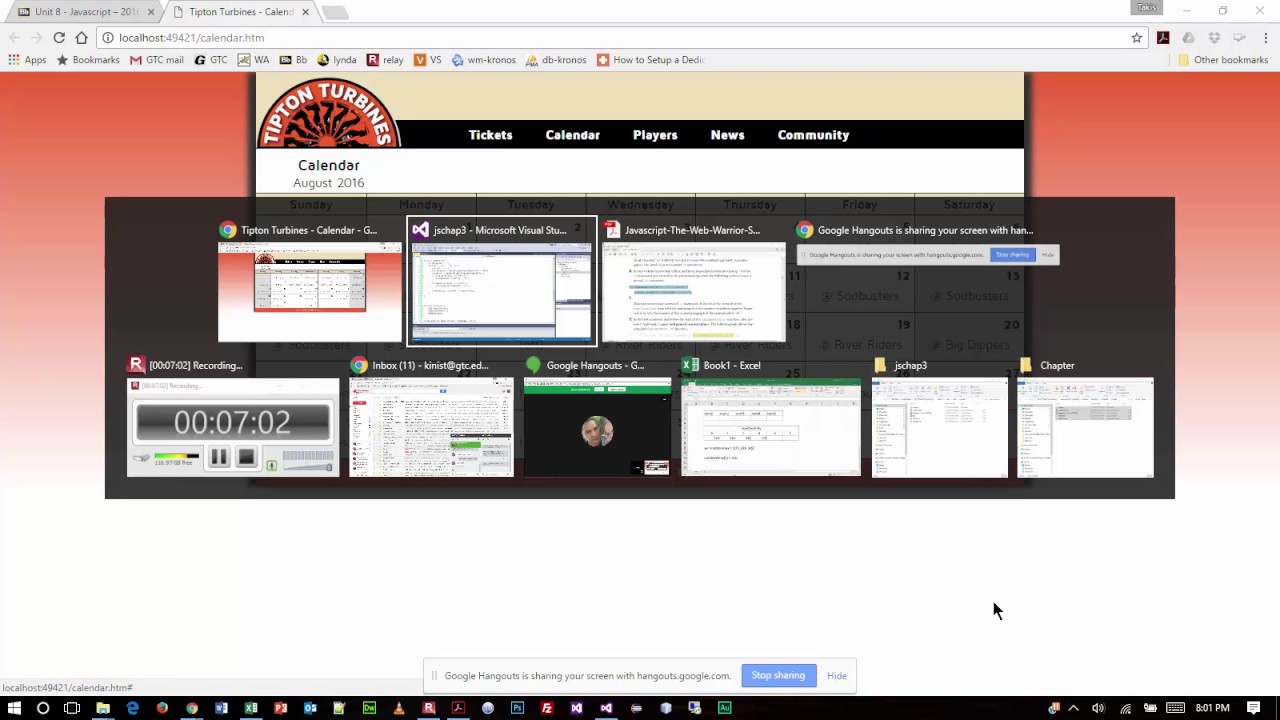Viewport: 1280px width, 720px height.
Task: Click the address bar URL field
Action: pyautogui.click(x=620, y=38)
